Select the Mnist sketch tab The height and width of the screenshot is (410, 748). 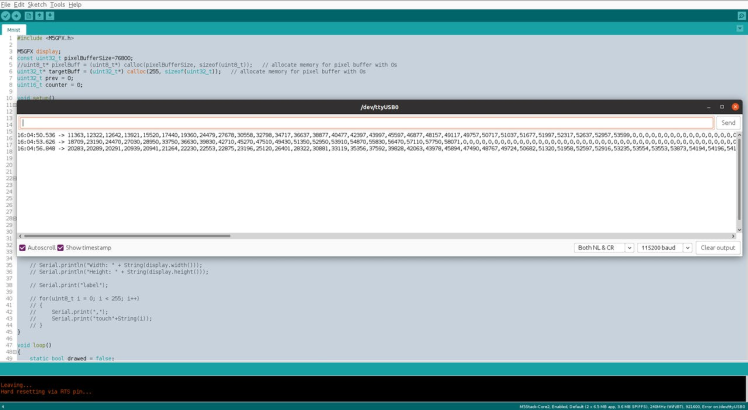[14, 30]
